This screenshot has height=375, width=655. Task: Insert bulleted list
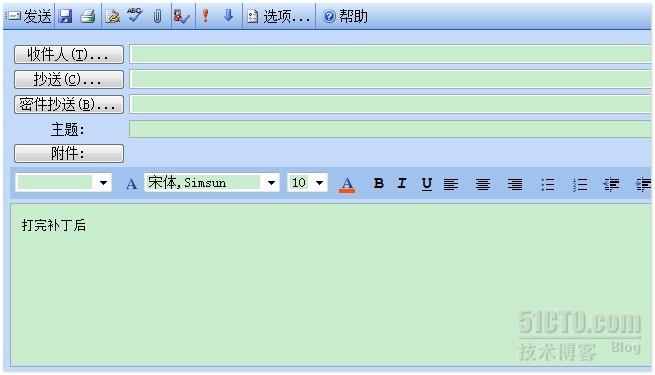point(547,184)
